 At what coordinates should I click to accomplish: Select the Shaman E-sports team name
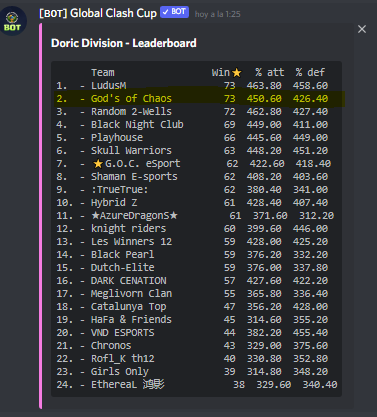[134, 176]
